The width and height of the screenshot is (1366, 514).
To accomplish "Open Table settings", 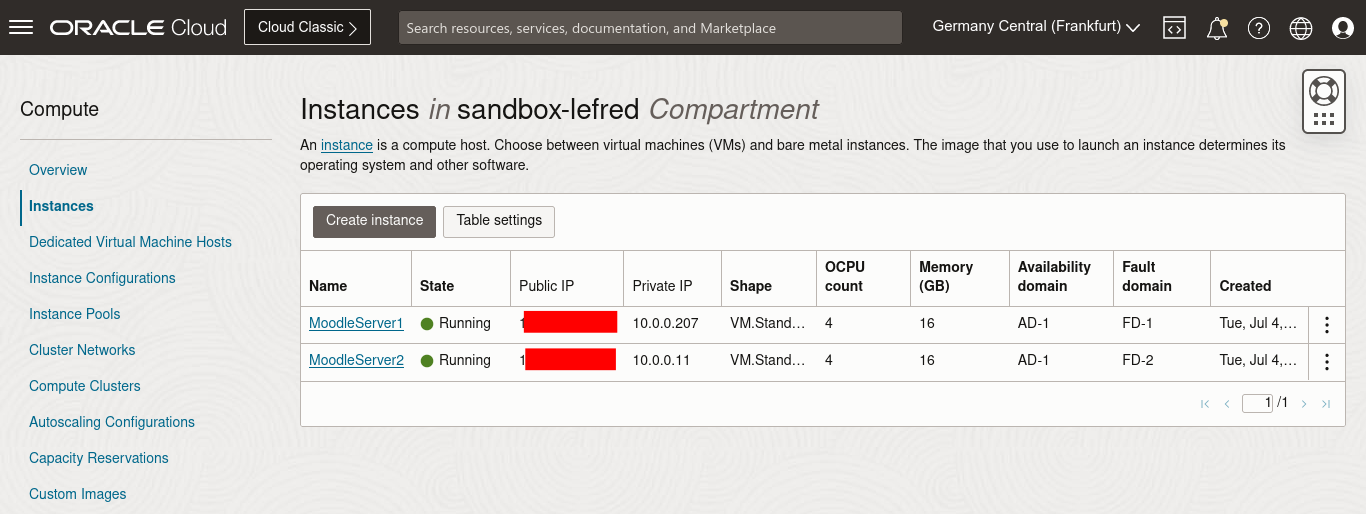I will click(499, 221).
